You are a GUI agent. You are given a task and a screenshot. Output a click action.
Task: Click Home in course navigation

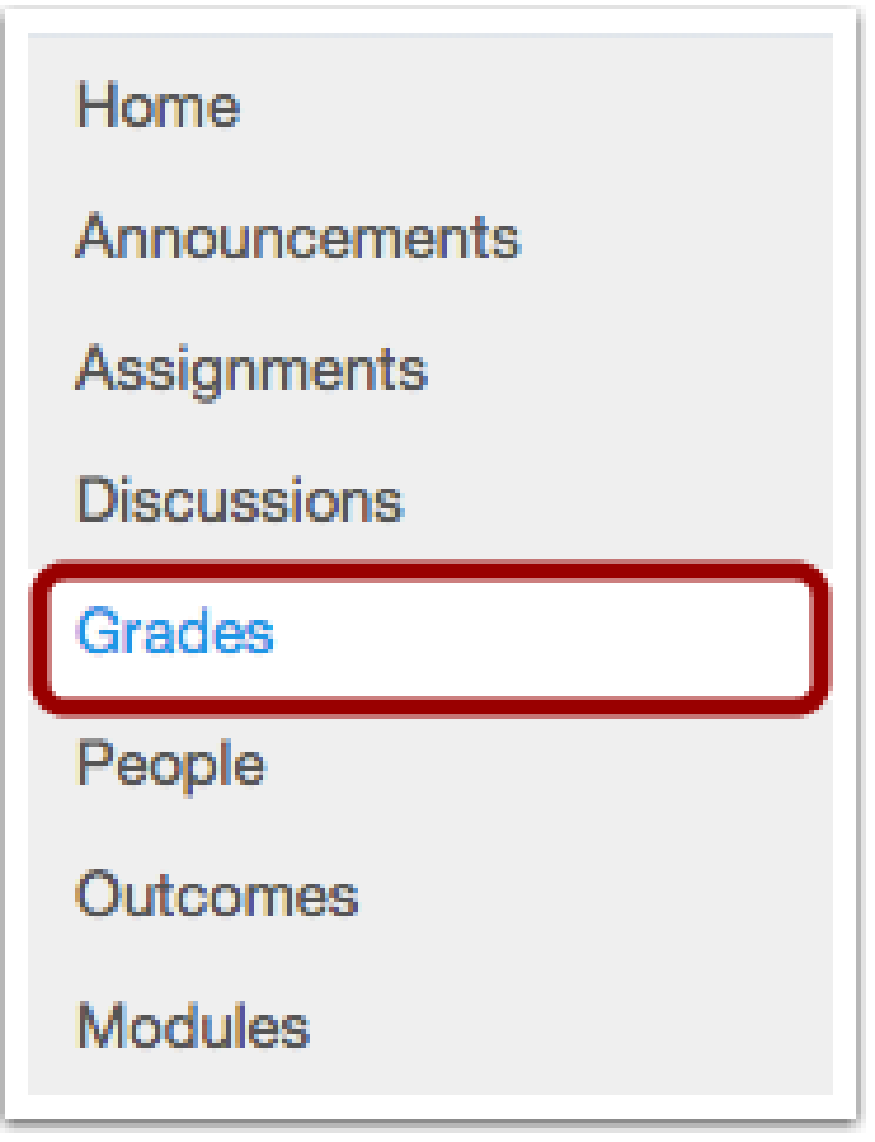158,106
